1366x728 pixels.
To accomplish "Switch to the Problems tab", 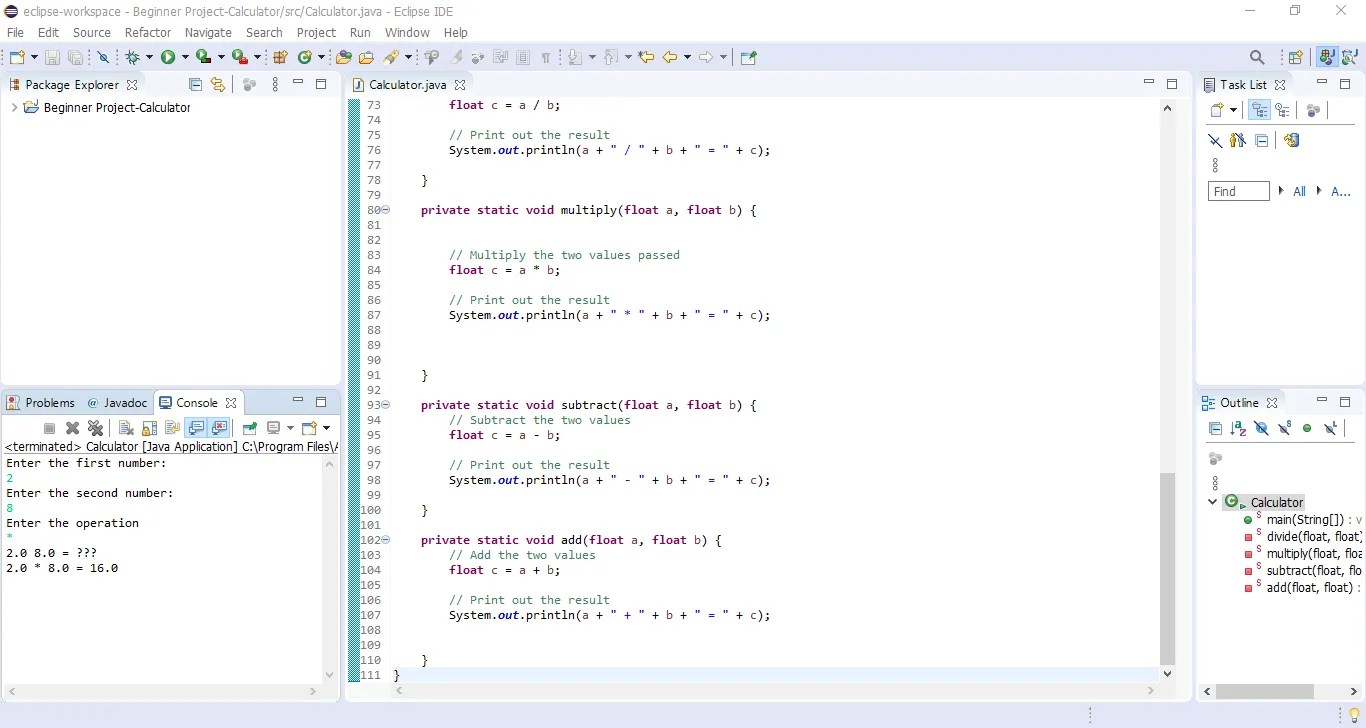I will (50, 403).
